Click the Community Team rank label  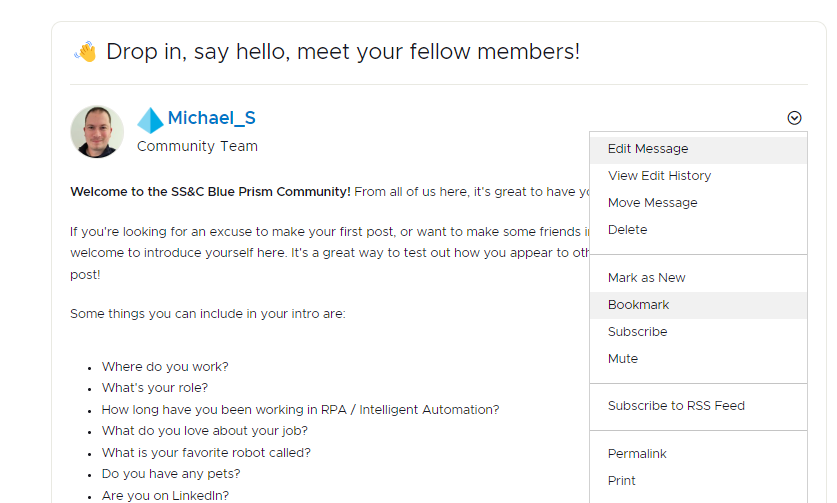[x=197, y=146]
